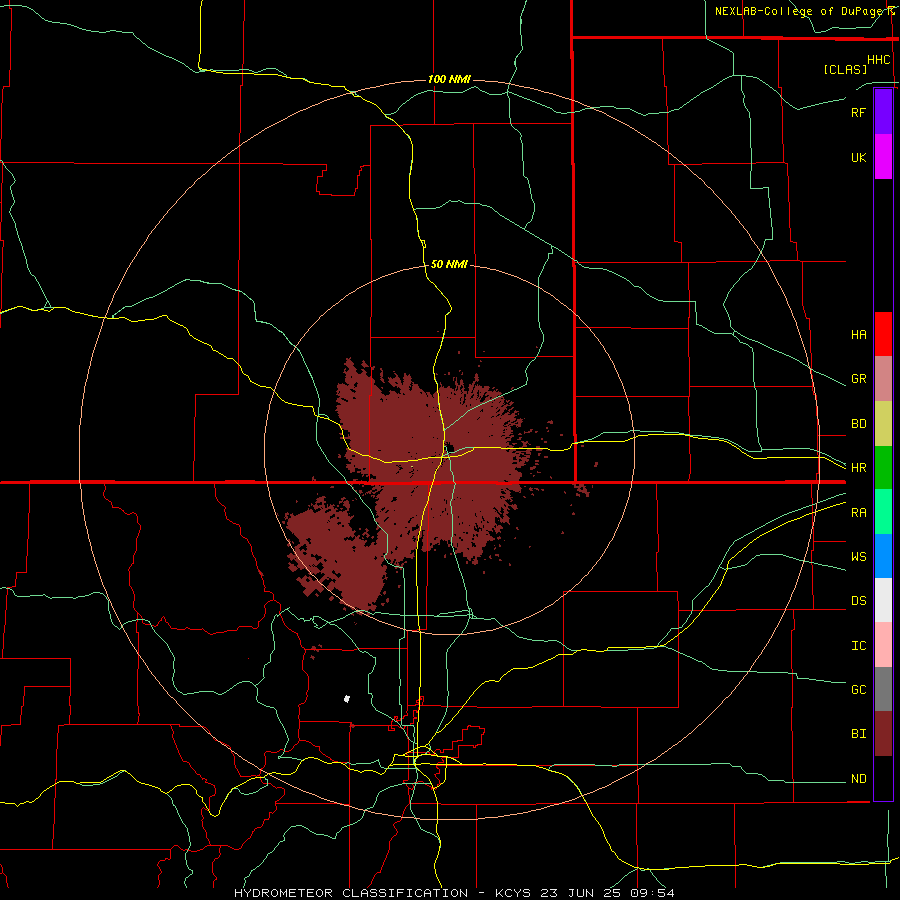Click the HR green legend swatch
The width and height of the screenshot is (900, 900).
pos(883,468)
